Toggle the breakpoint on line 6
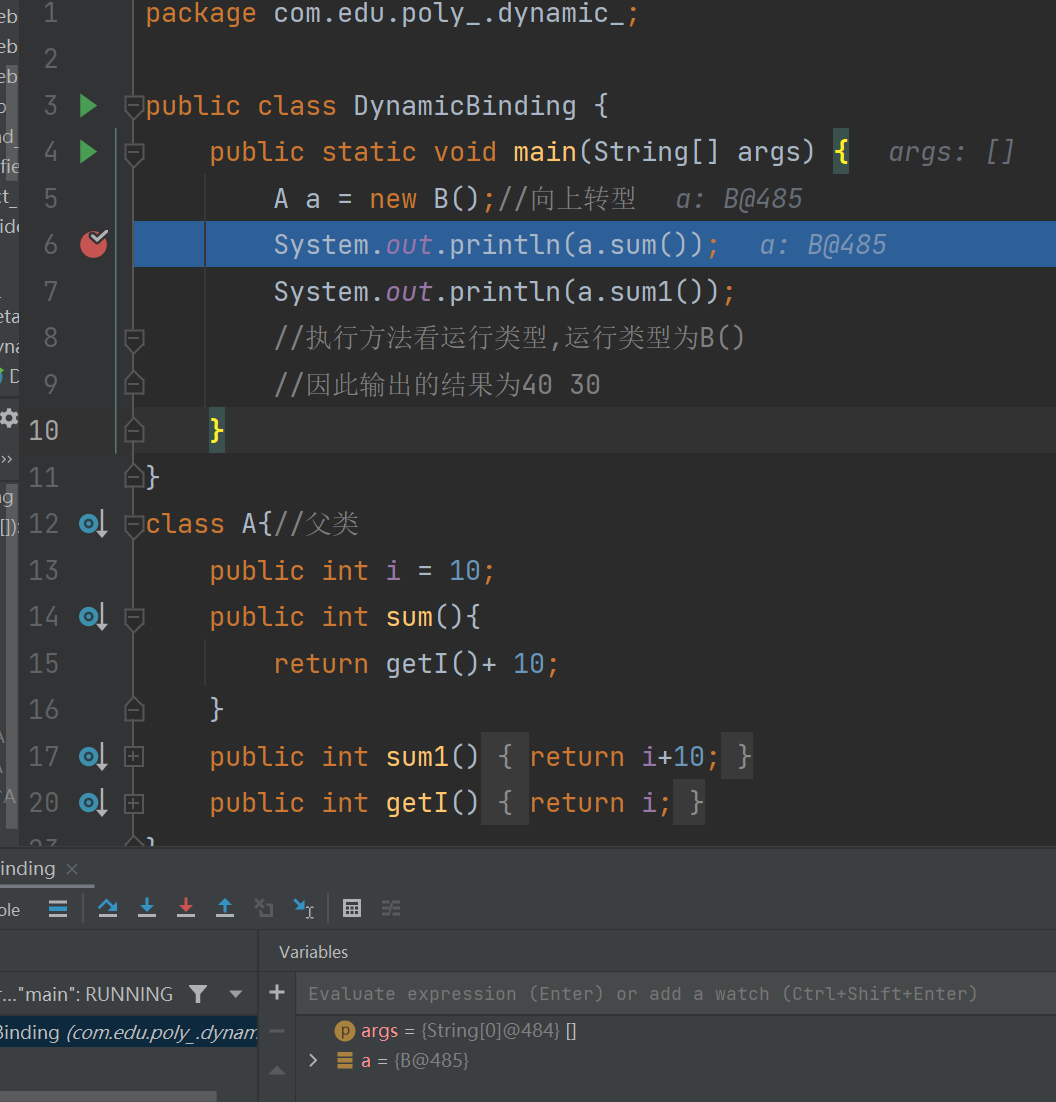 [93, 244]
